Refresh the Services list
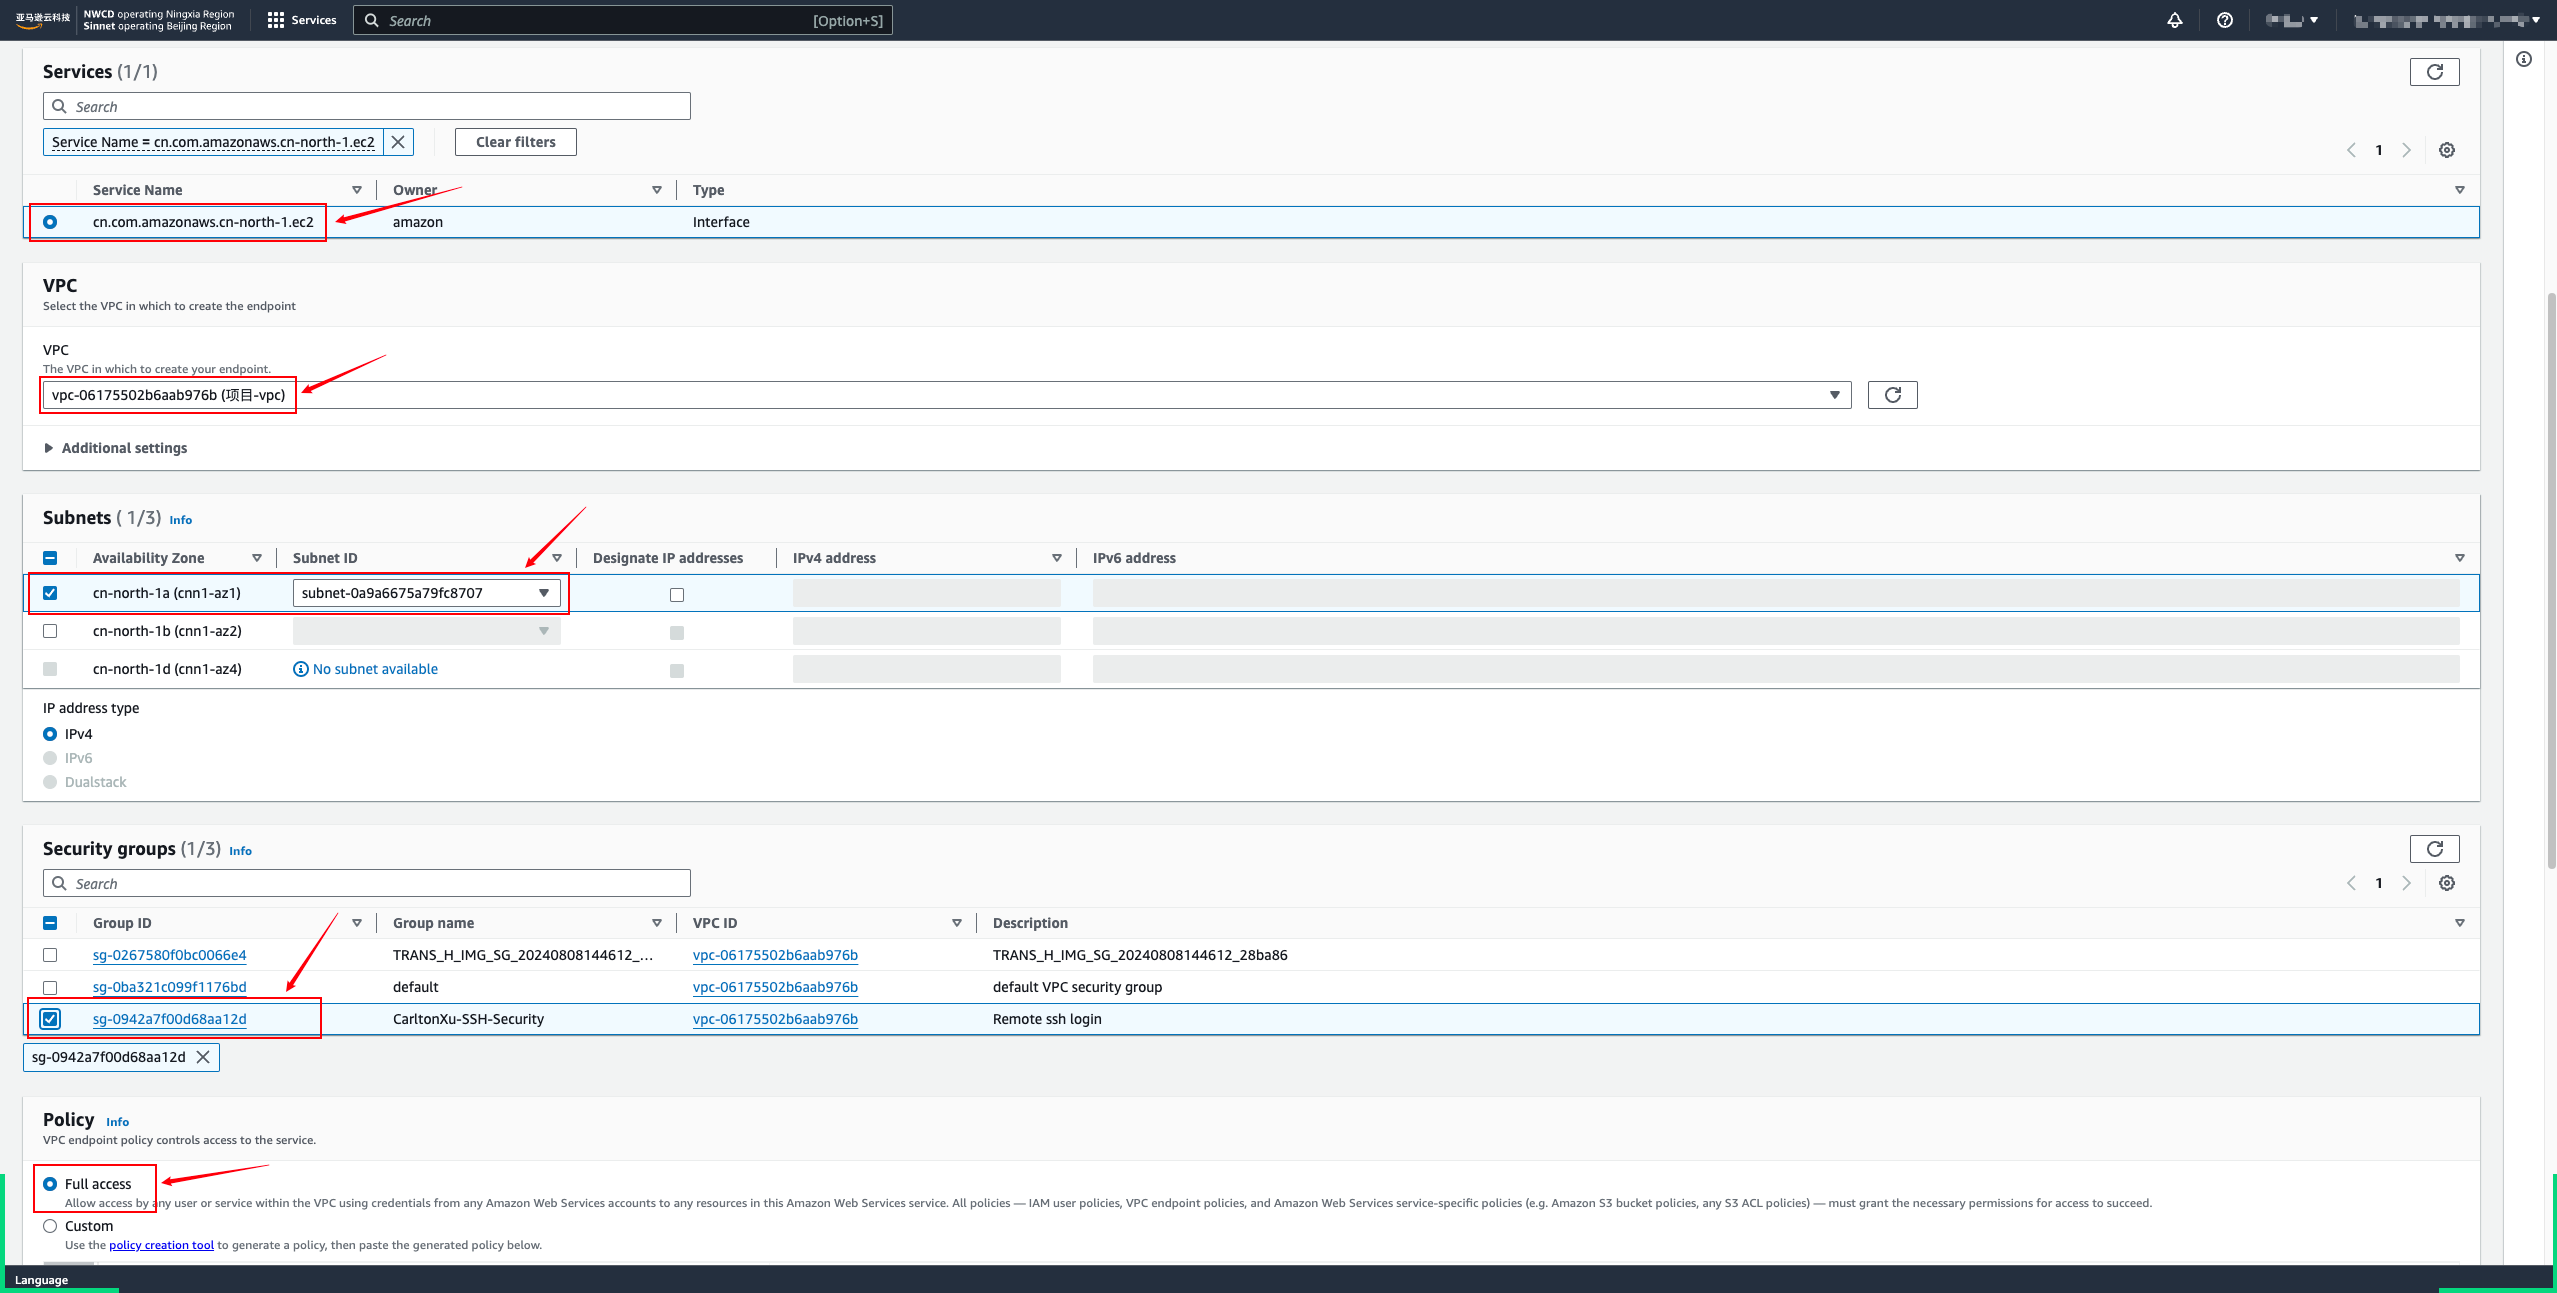Viewport: 2557px width, 1293px height. tap(2434, 72)
